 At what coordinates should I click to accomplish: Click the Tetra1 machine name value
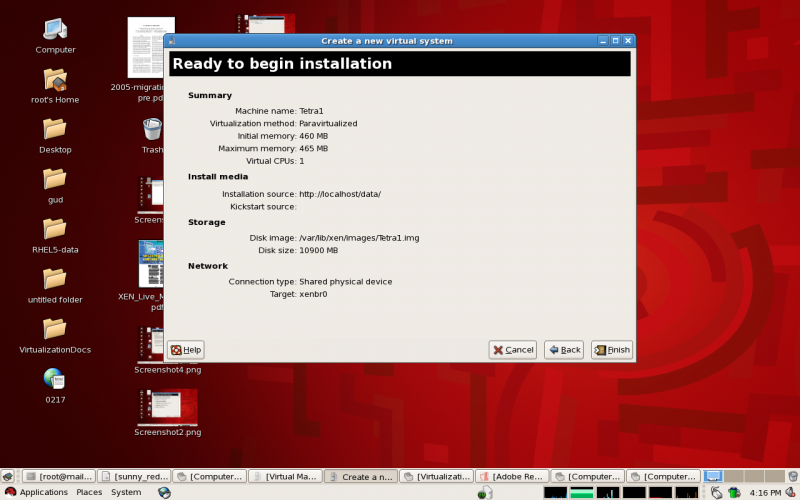(x=311, y=111)
